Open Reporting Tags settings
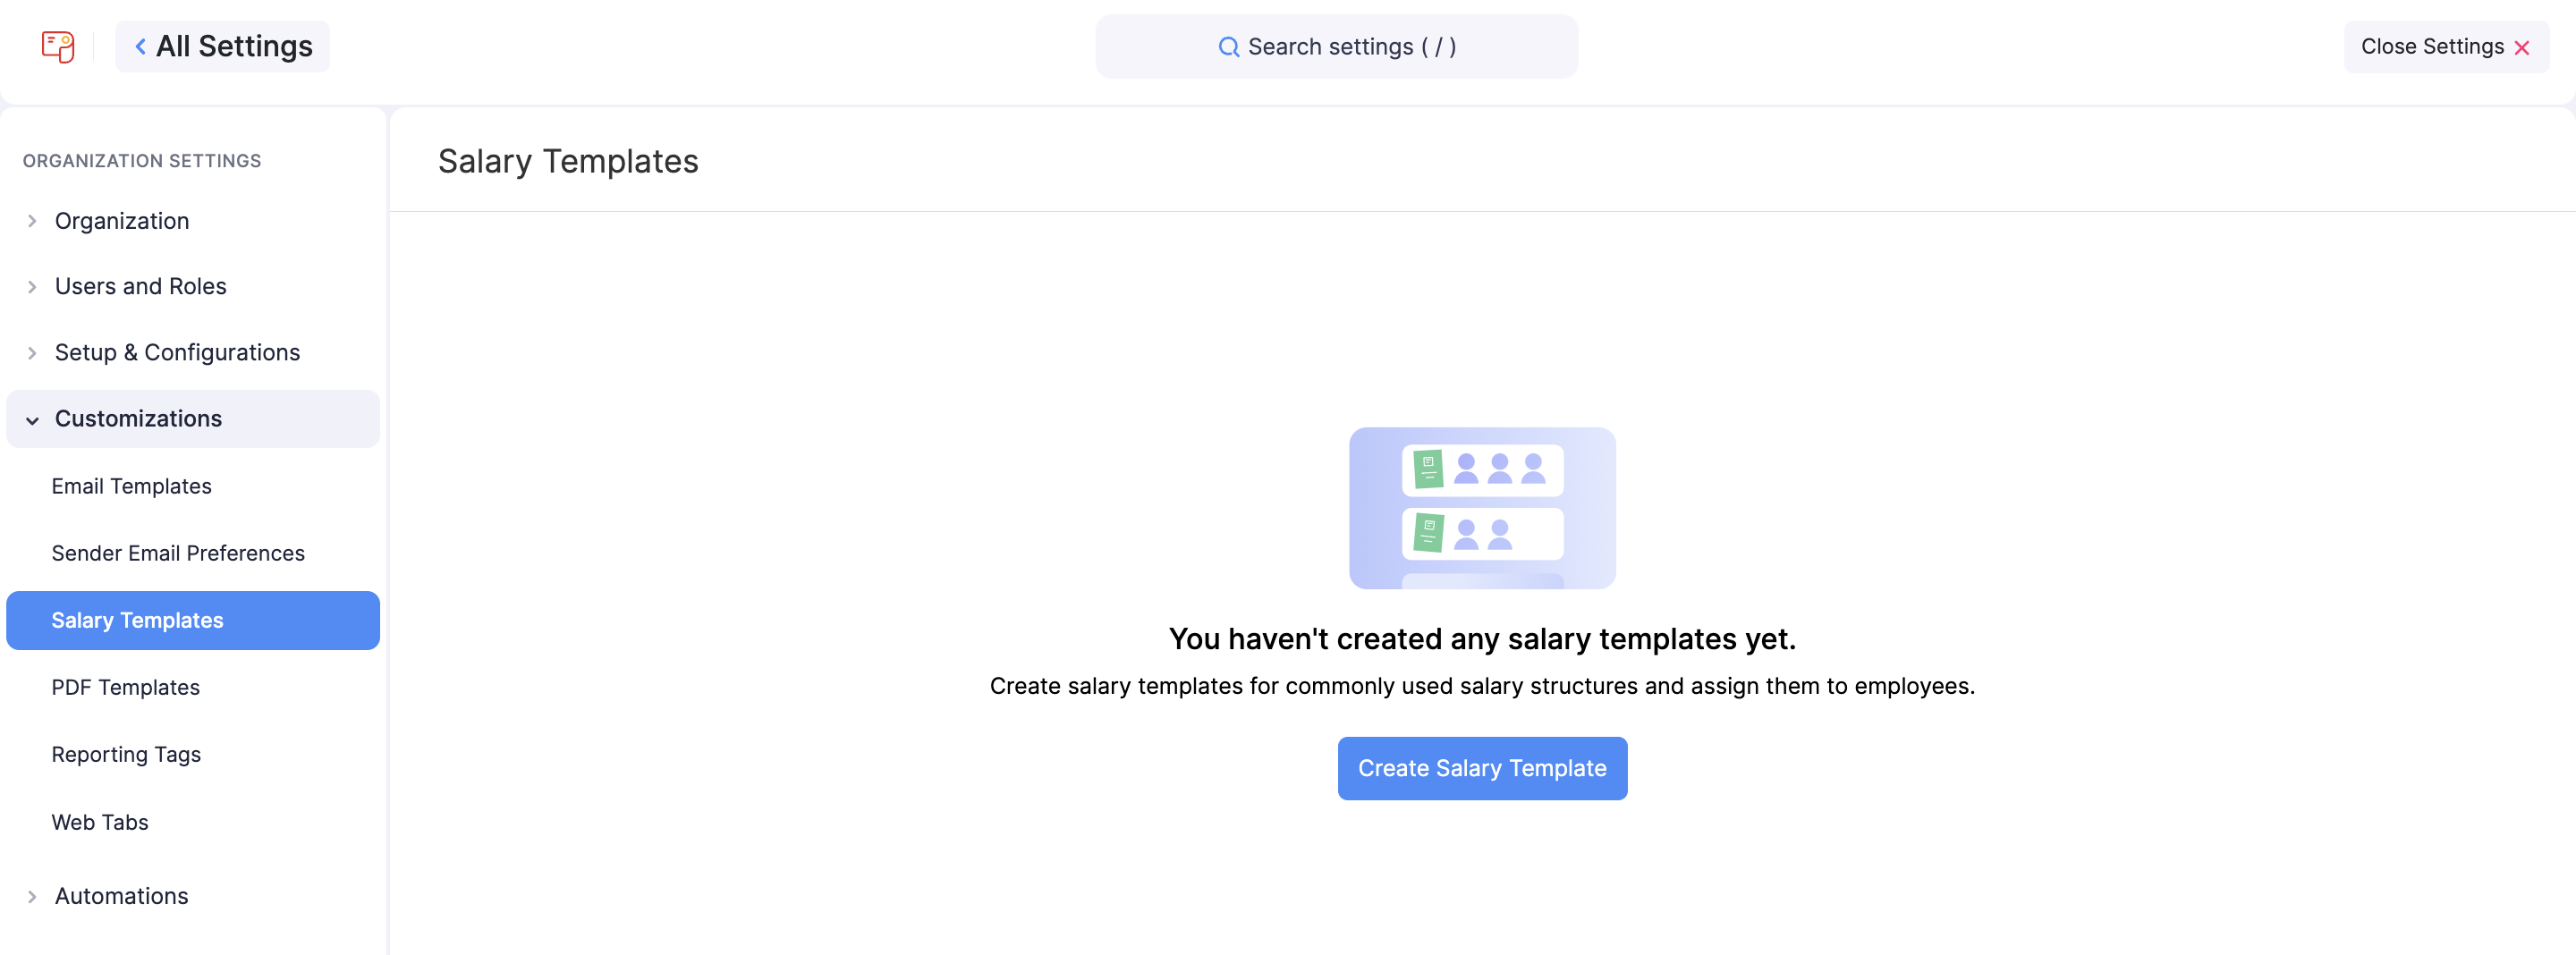This screenshot has width=2576, height=955. pos(126,754)
